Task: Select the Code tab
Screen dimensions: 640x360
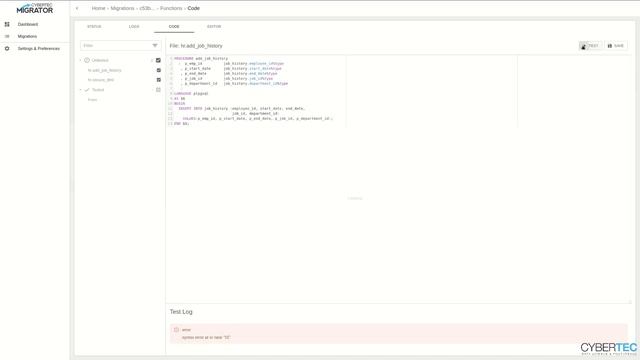Action: click(x=174, y=27)
